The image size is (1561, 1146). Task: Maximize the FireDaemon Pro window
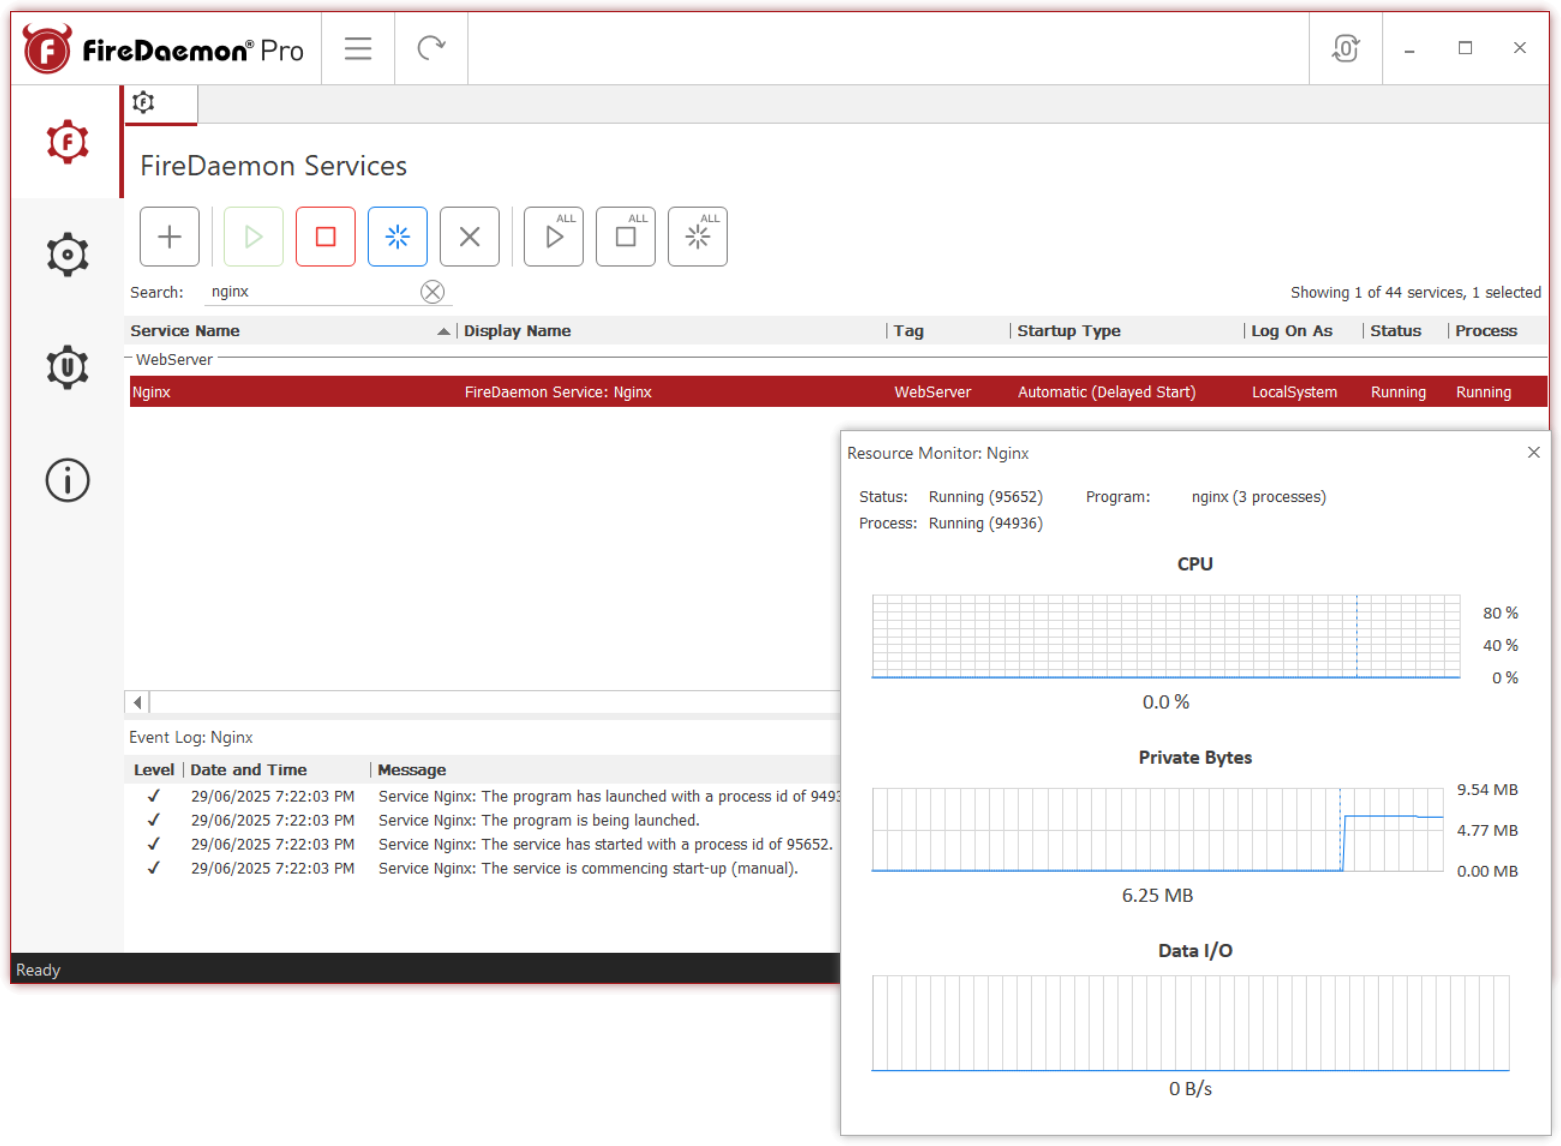click(x=1465, y=48)
